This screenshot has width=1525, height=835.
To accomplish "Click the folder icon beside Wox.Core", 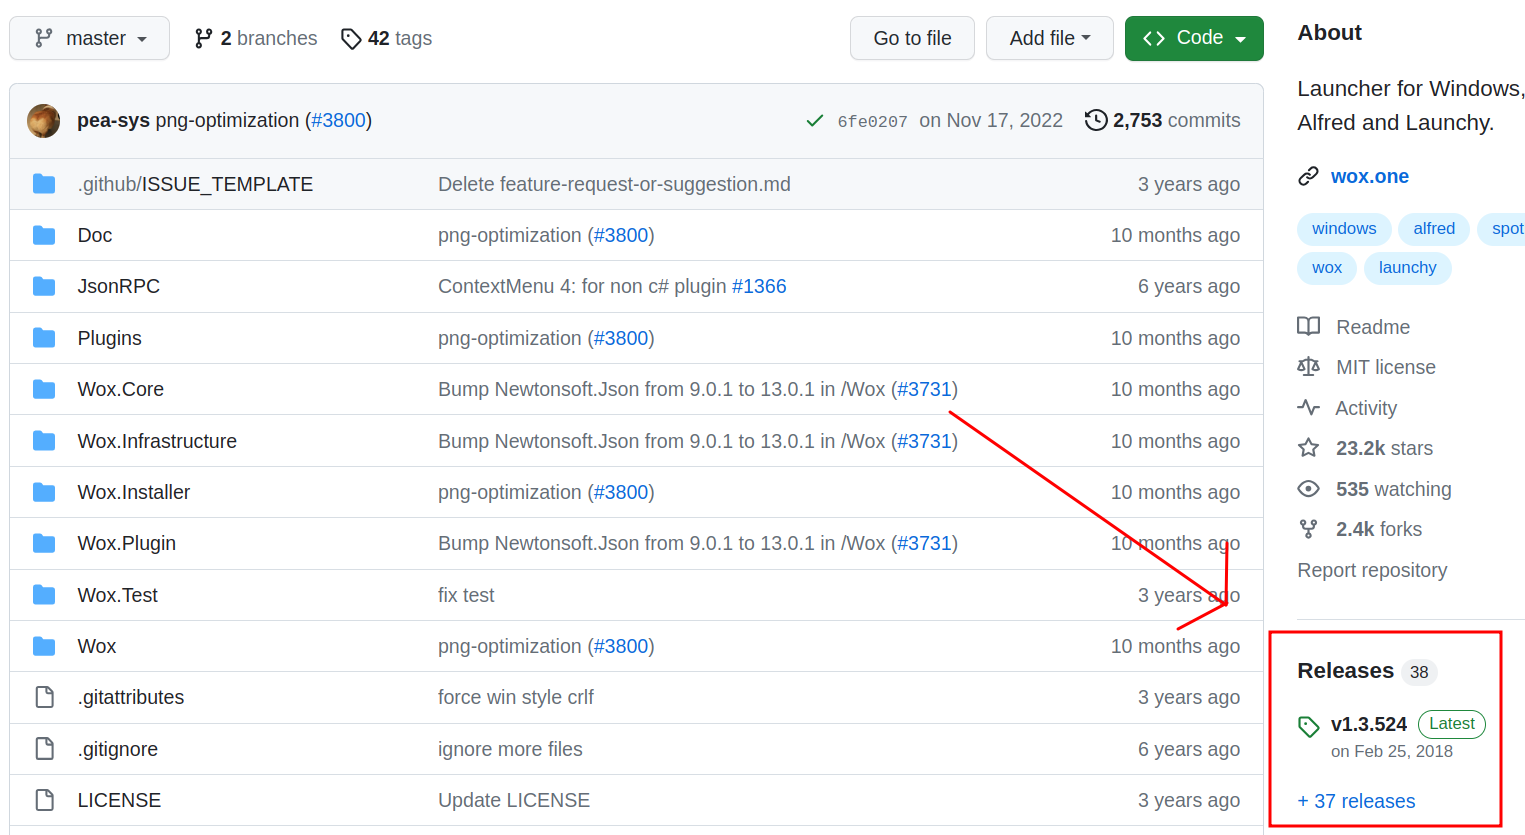I will pos(44,389).
